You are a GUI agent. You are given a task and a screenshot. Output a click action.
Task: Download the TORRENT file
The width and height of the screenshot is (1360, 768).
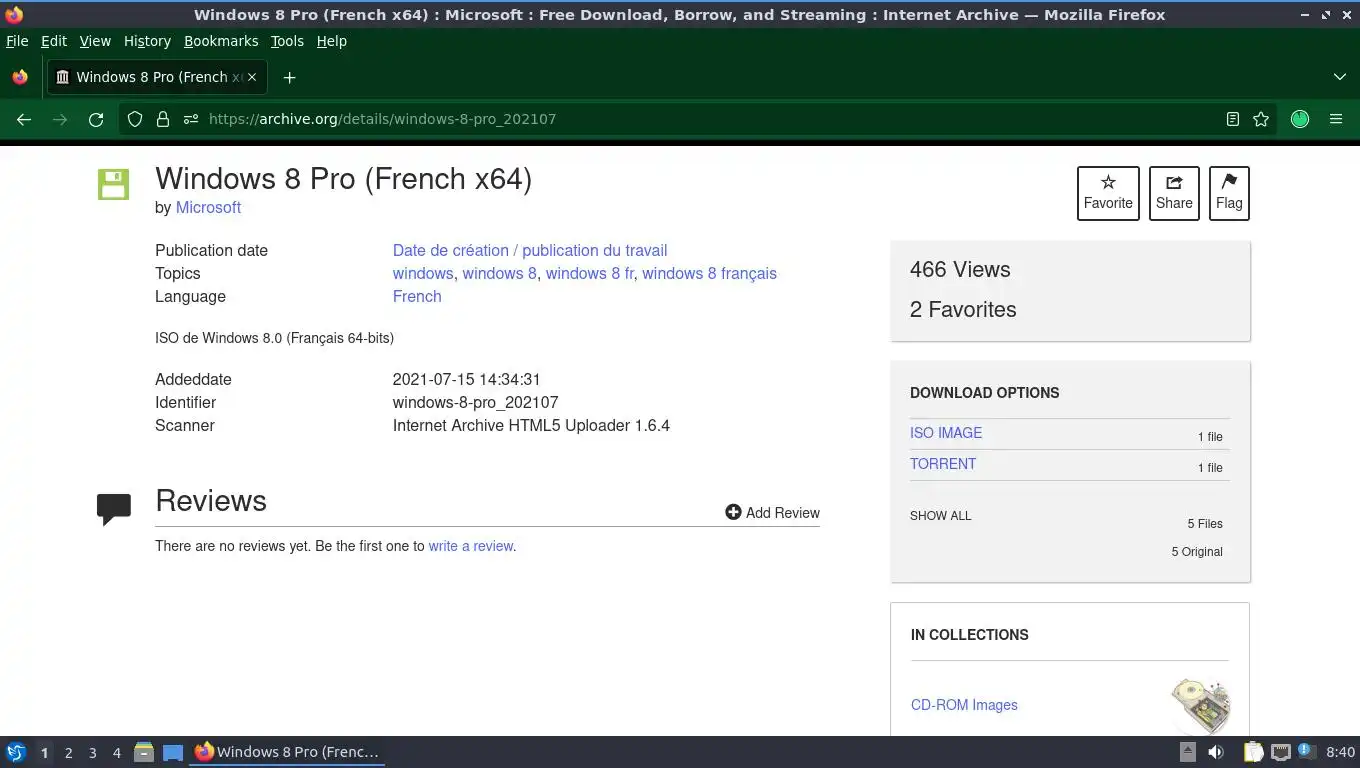(943, 464)
